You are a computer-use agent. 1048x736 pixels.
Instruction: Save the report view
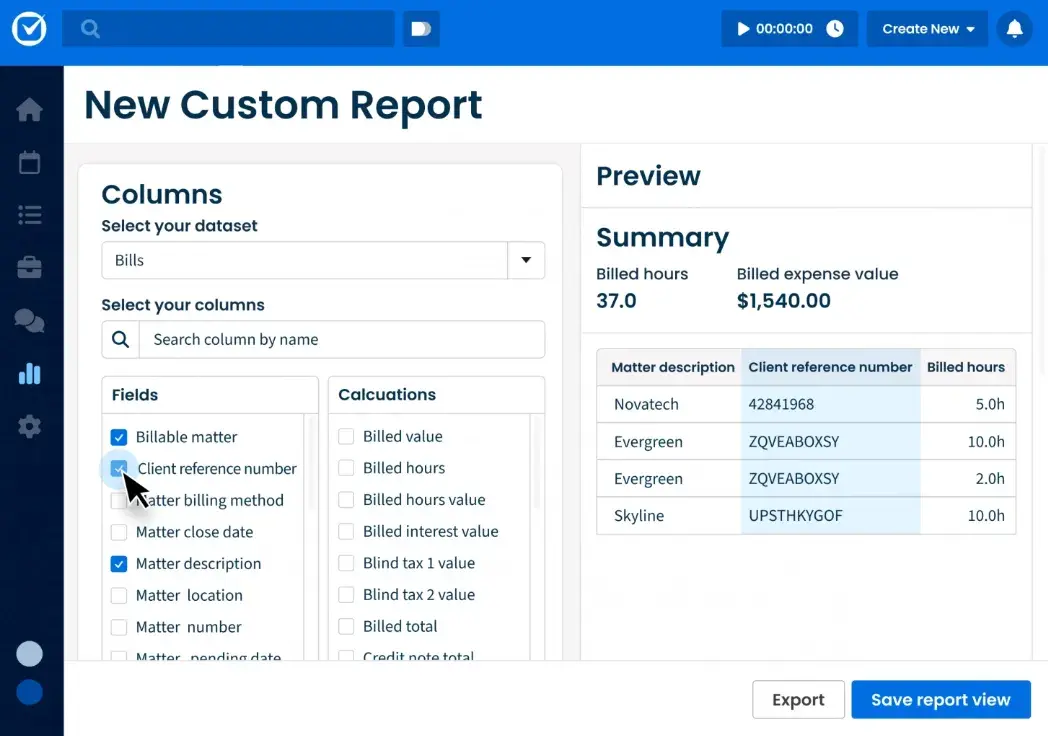tap(940, 699)
